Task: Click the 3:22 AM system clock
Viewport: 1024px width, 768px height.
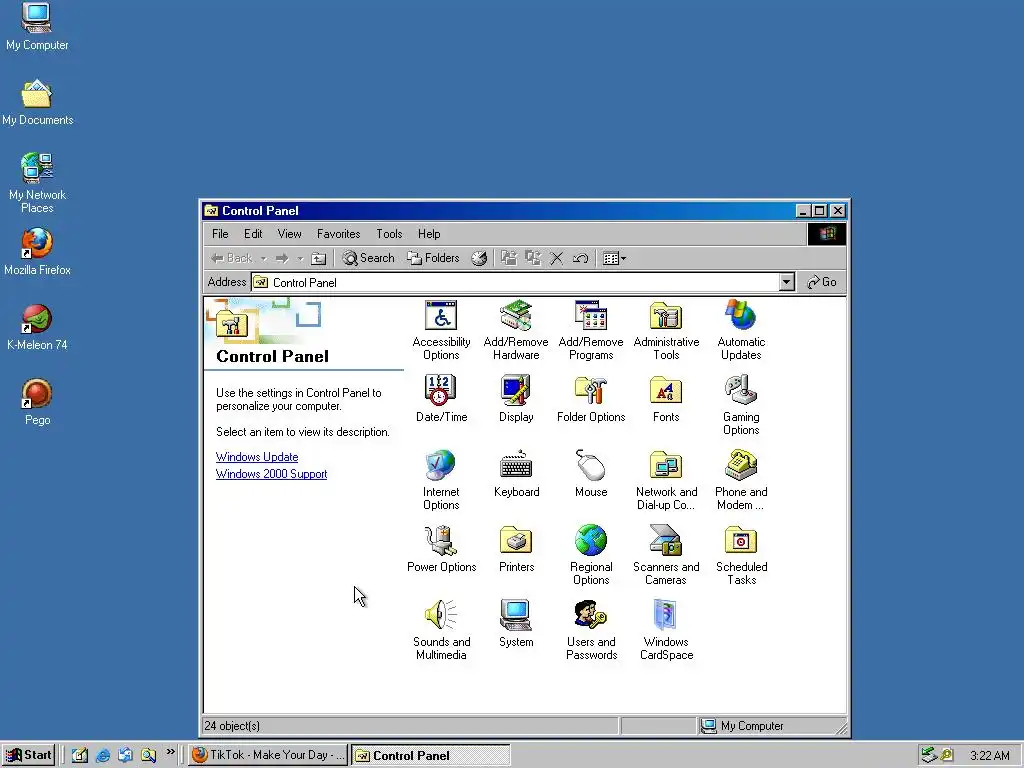Action: [989, 756]
